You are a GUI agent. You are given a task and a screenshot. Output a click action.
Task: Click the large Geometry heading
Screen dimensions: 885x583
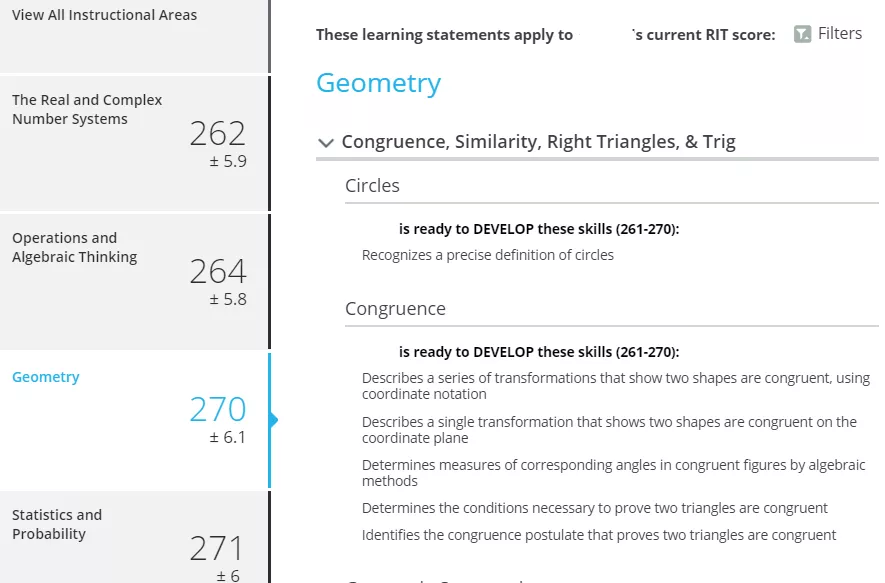click(x=378, y=84)
